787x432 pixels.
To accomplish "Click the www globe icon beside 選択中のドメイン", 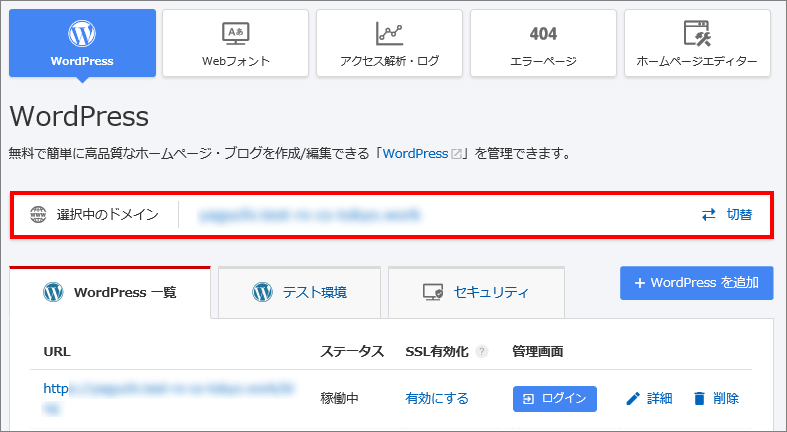I will [x=38, y=215].
